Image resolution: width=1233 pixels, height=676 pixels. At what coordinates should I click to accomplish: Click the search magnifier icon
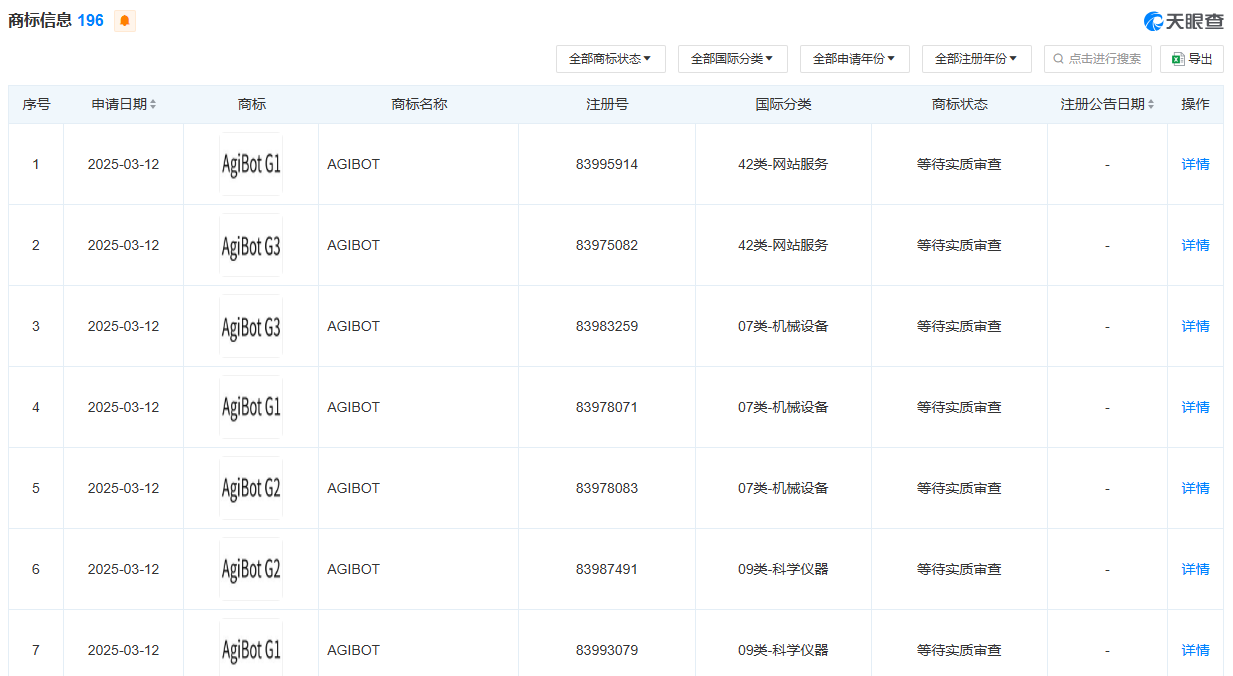pyautogui.click(x=1059, y=59)
